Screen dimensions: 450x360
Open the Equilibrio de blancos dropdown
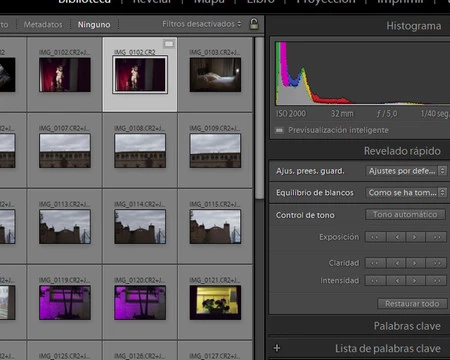(x=406, y=193)
